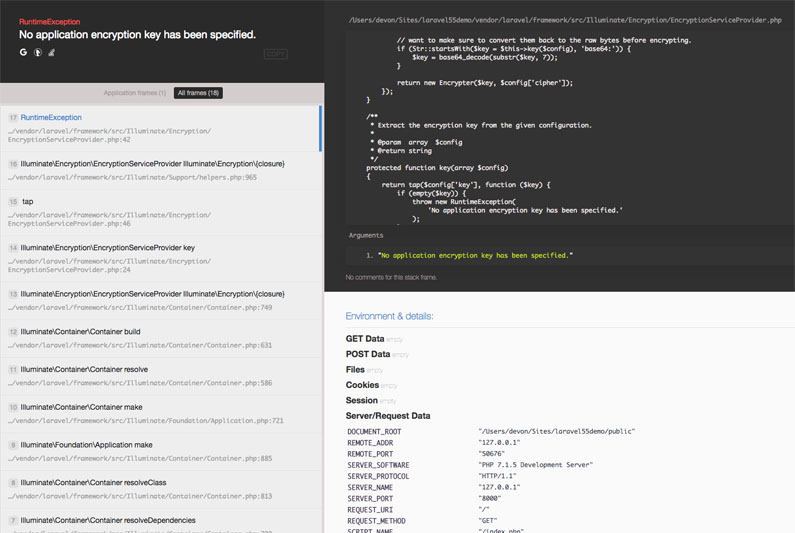Click the 'Session' section label
The height and width of the screenshot is (533, 795).
pyautogui.click(x=362, y=400)
